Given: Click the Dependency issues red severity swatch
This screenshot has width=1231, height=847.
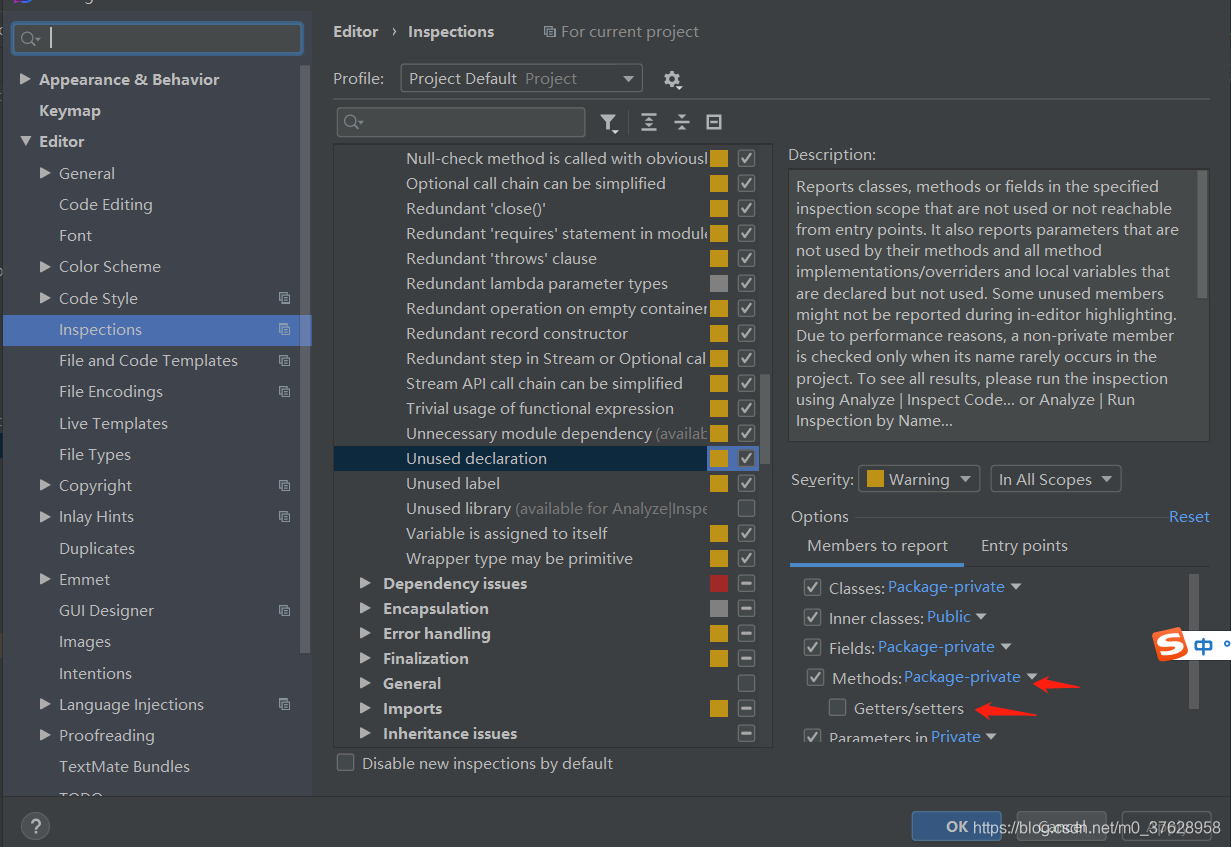Looking at the screenshot, I should coord(718,583).
